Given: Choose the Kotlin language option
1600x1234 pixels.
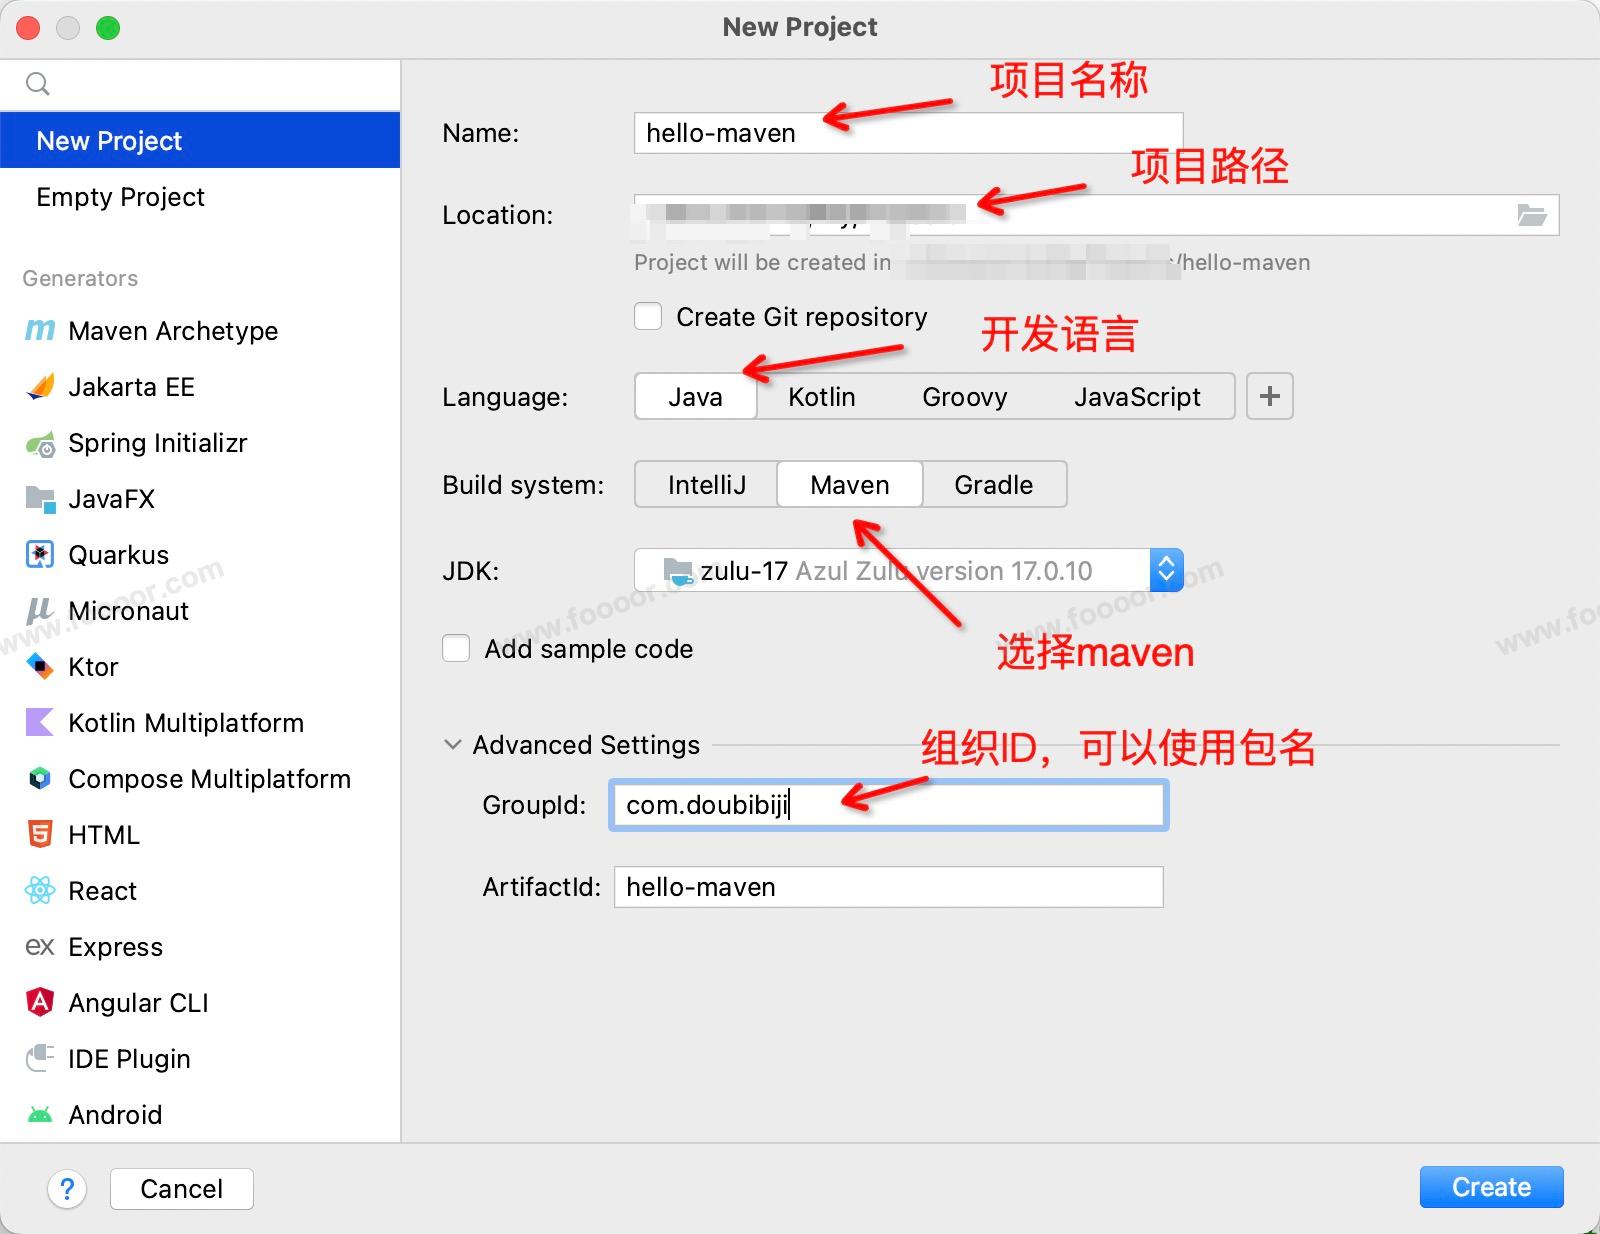Looking at the screenshot, I should 821,397.
